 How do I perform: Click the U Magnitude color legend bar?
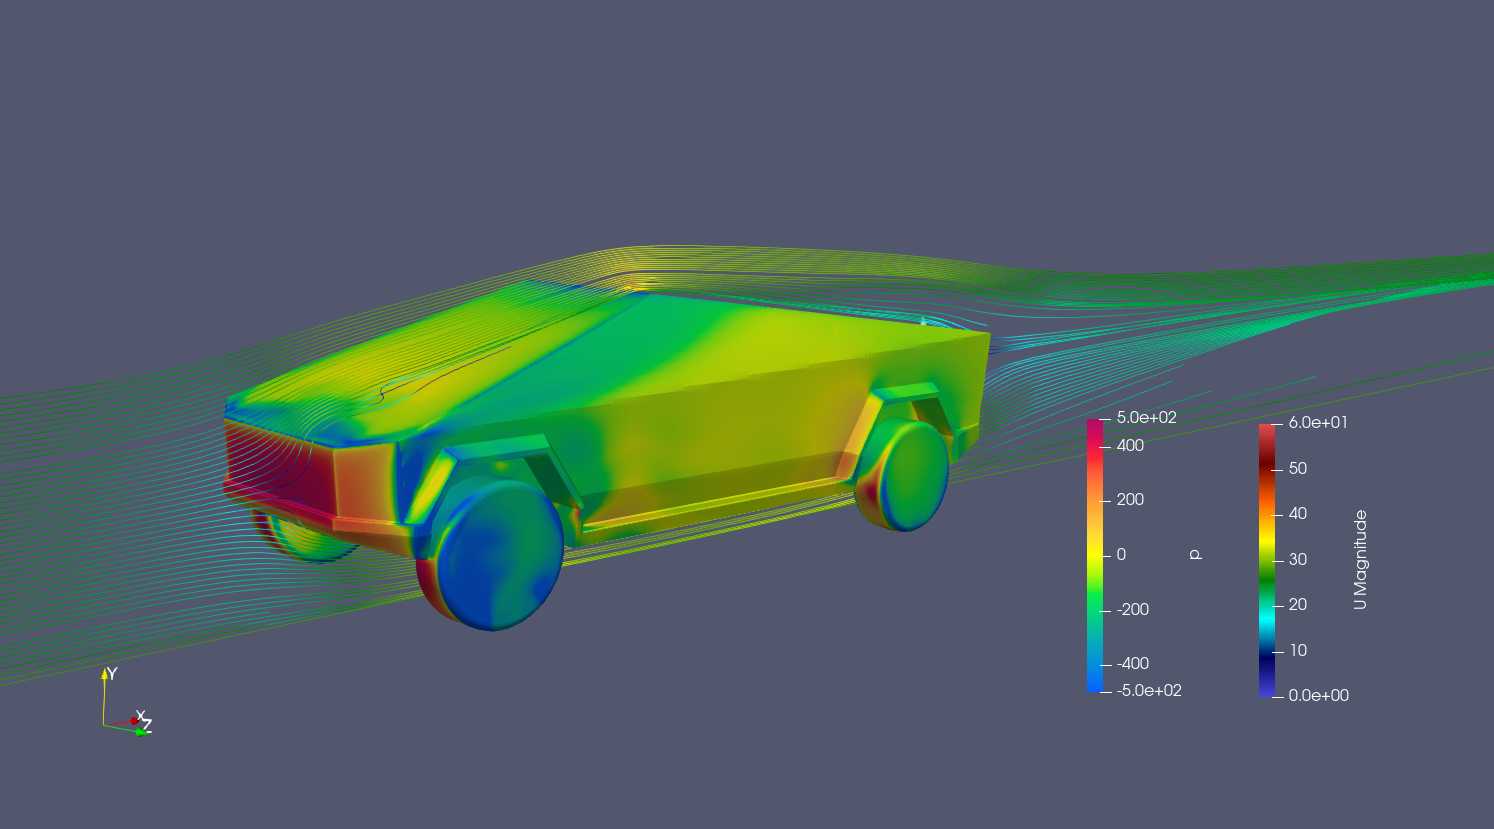tap(1266, 559)
